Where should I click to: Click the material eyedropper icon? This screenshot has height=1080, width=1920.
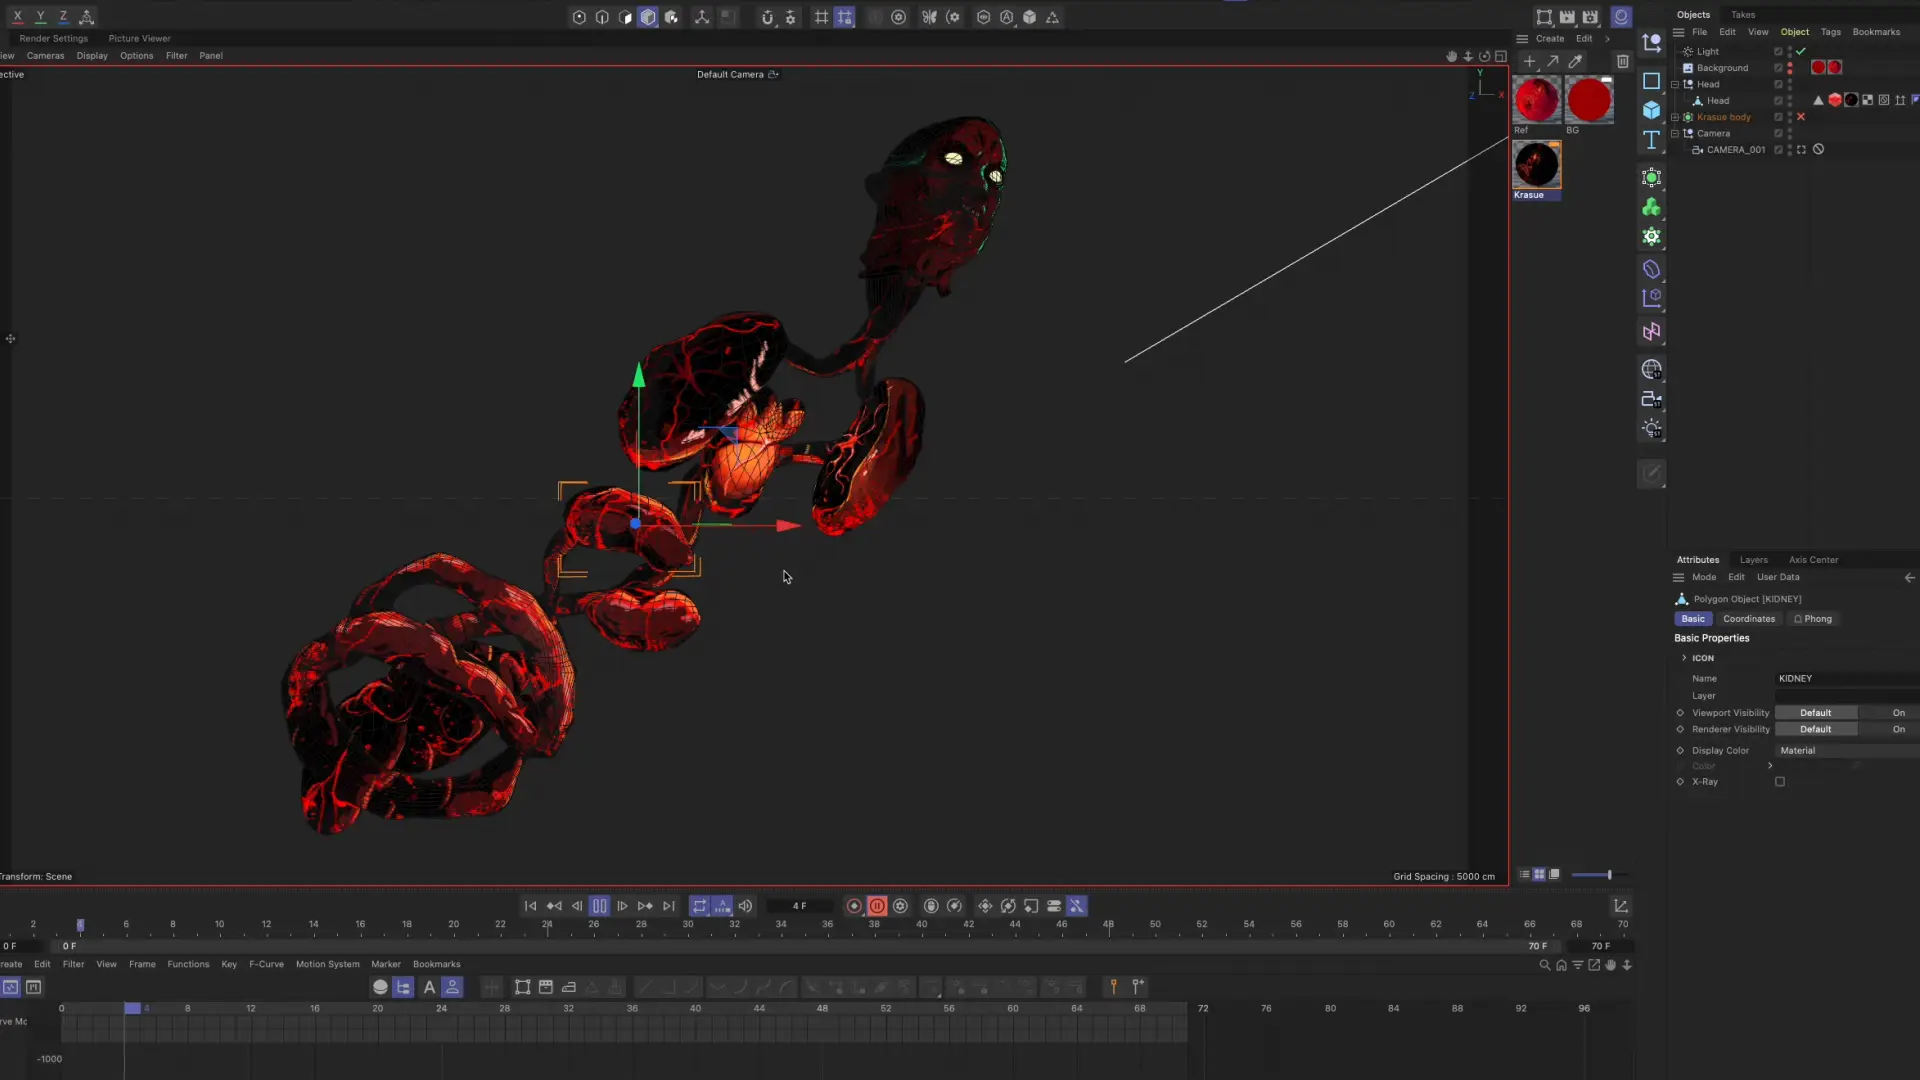[1576, 62]
